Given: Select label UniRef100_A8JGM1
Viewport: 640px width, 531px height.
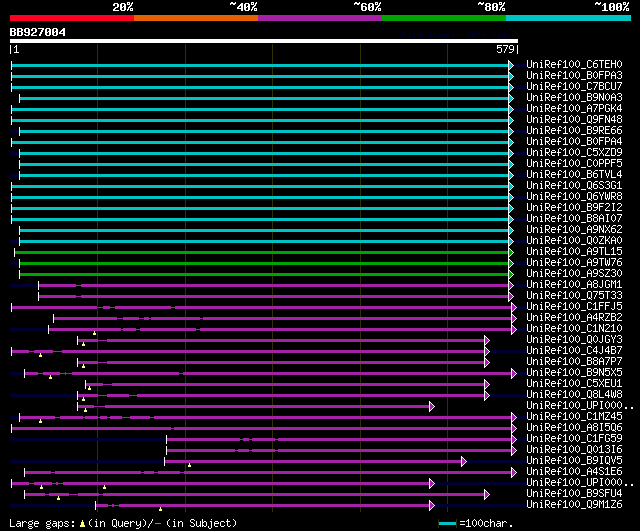Looking at the screenshot, I should pyautogui.click(x=574, y=285).
